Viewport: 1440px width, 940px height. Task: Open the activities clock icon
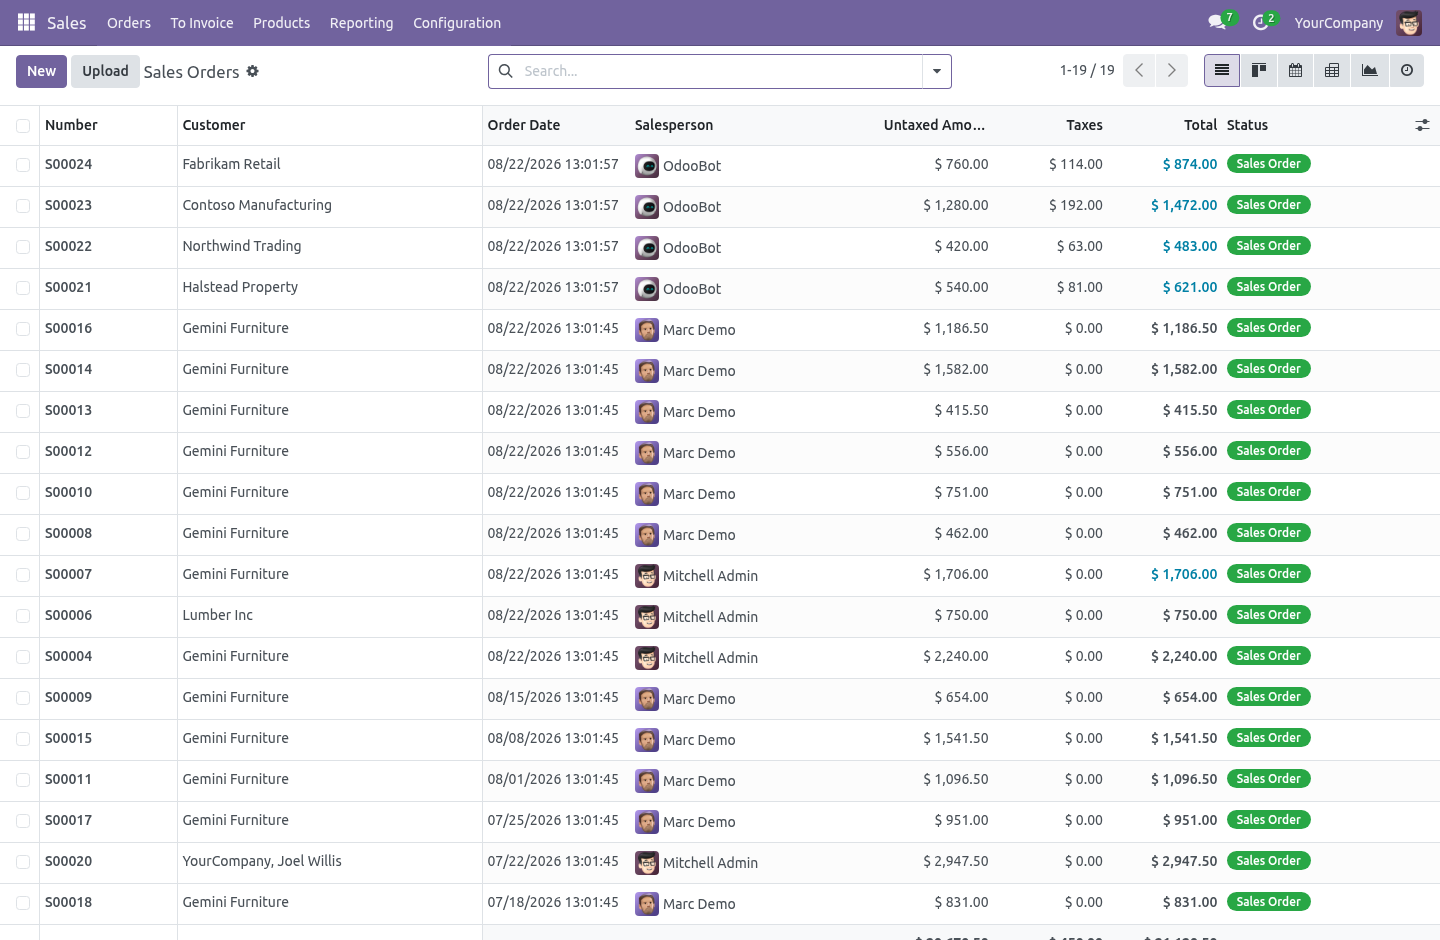pos(1260,22)
